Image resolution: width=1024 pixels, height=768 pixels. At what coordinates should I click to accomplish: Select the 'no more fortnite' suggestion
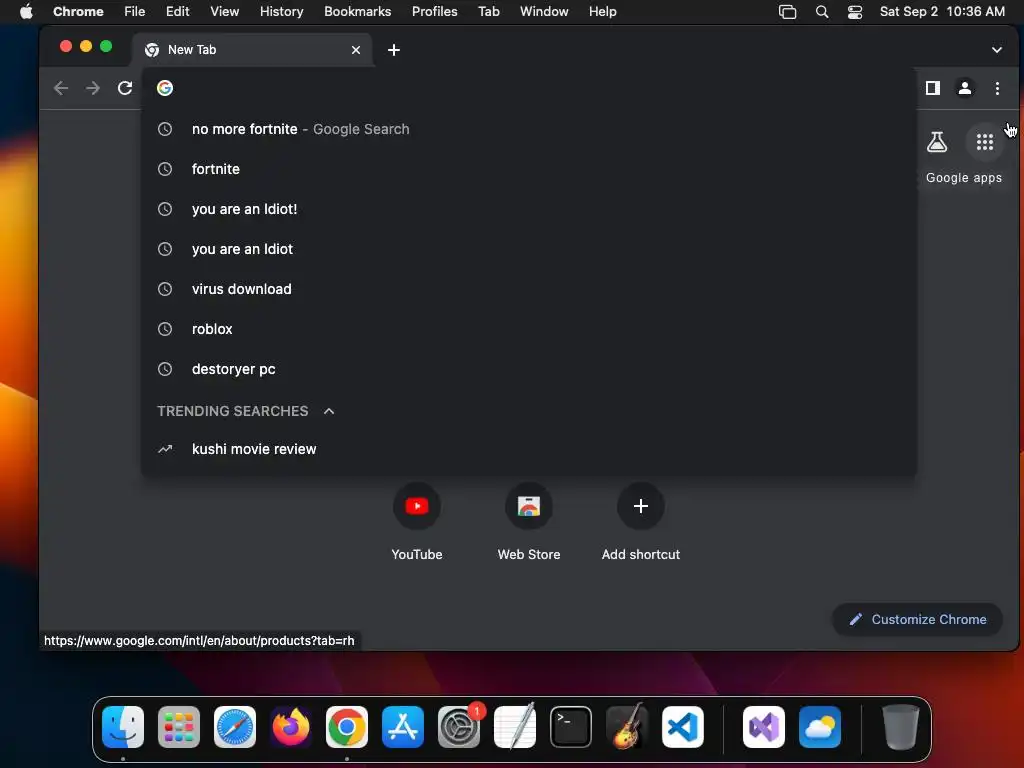(529, 129)
